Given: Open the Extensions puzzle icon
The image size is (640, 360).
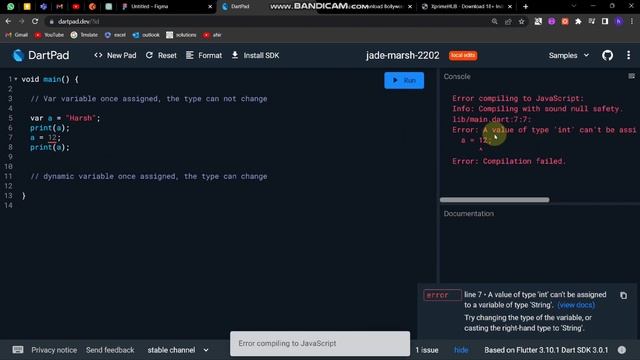Looking at the screenshot, I should coord(578,21).
